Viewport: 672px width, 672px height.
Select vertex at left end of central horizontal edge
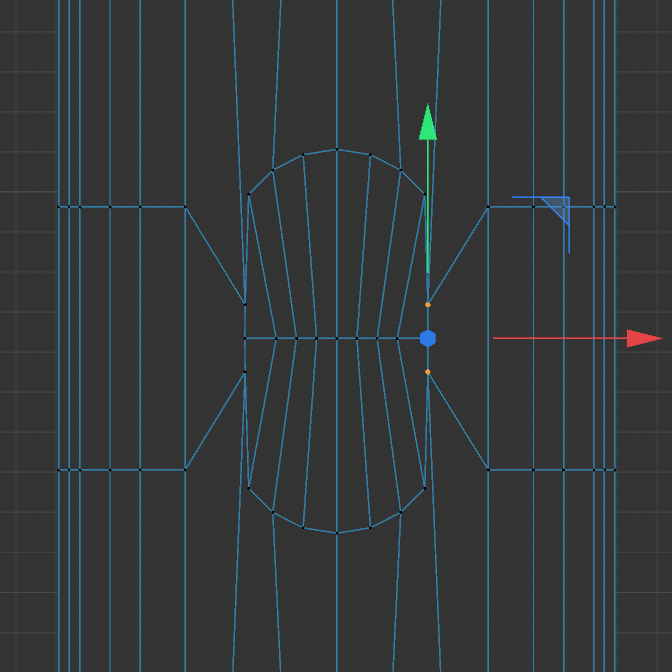[x=245, y=338]
